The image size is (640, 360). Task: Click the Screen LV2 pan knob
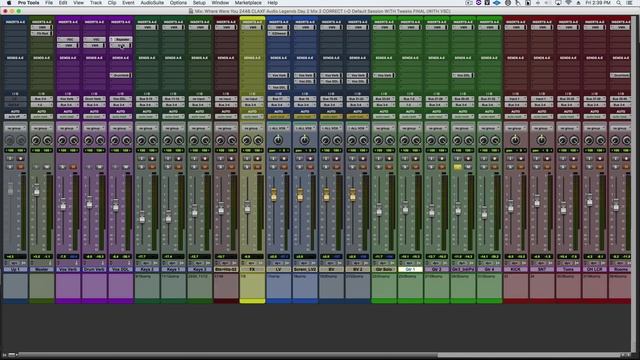click(x=304, y=140)
